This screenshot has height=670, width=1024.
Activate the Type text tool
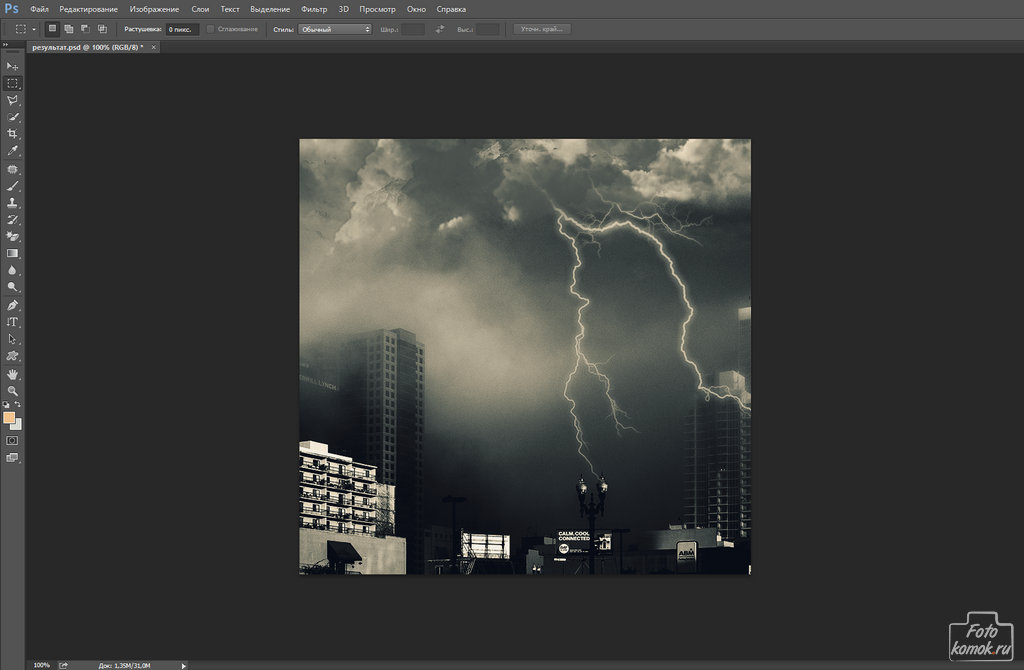pos(13,321)
